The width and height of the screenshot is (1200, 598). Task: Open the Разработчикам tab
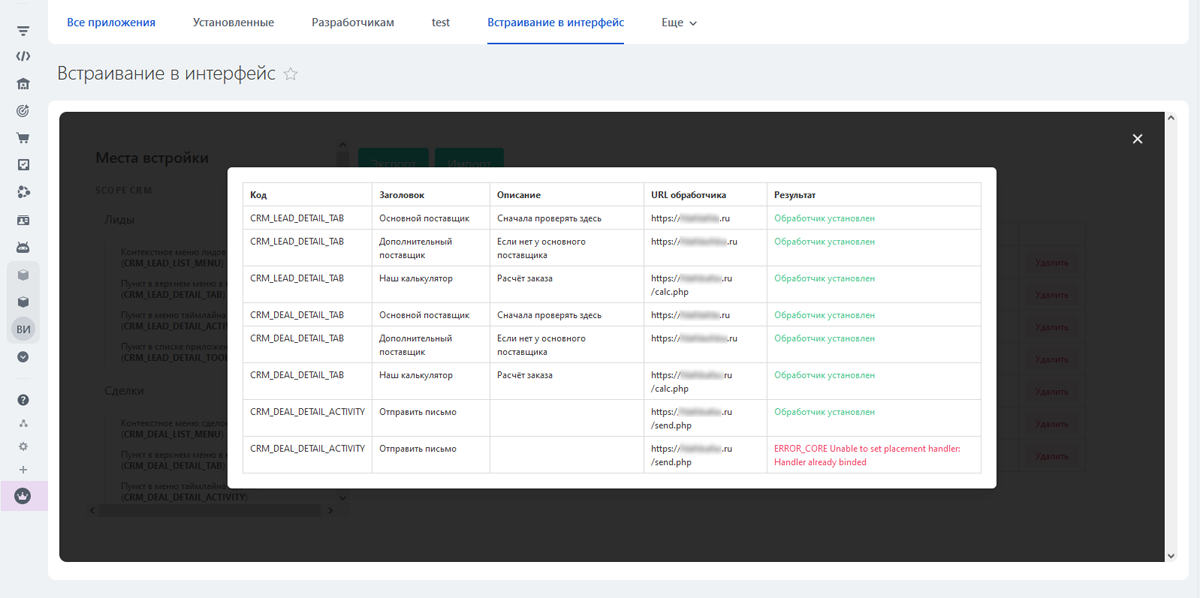[x=352, y=22]
